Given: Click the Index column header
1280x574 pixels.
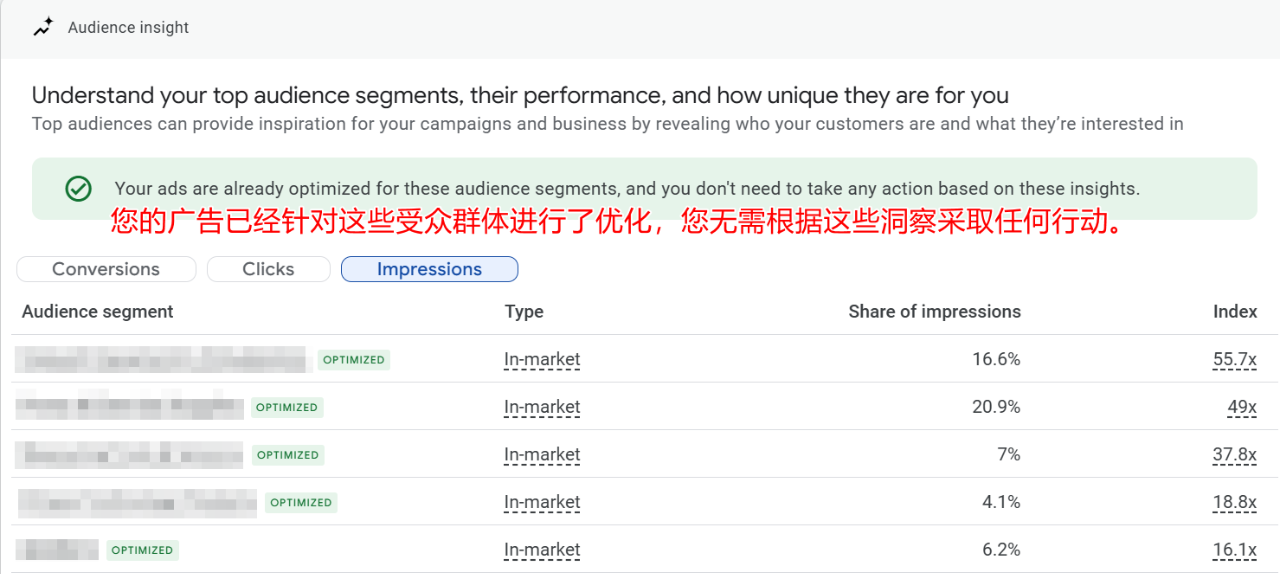Looking at the screenshot, I should coord(1235,311).
